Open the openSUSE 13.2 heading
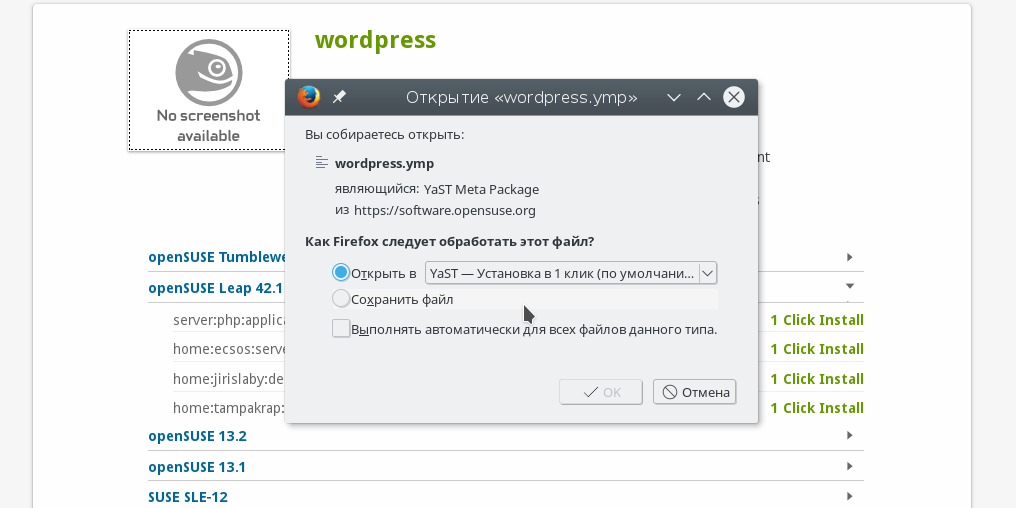Image resolution: width=1016 pixels, height=508 pixels. click(x=198, y=436)
